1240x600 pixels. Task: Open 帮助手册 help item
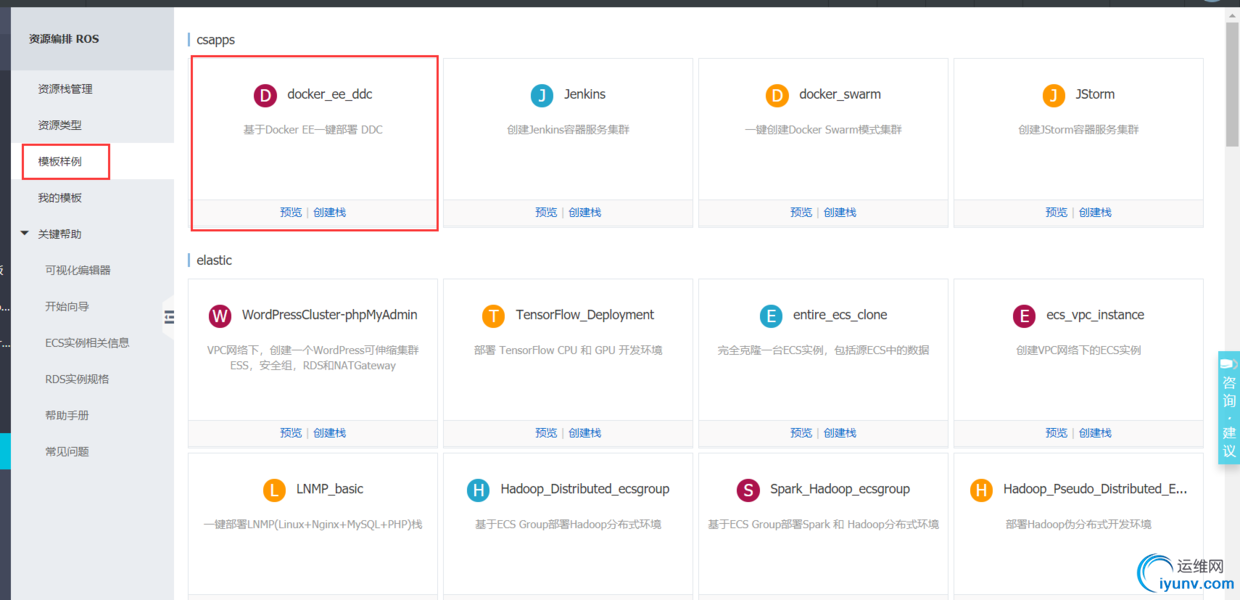coord(67,415)
